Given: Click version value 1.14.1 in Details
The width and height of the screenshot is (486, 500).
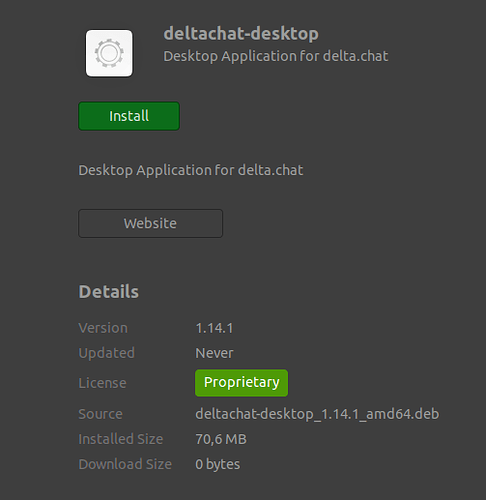Looking at the screenshot, I should (214, 328).
